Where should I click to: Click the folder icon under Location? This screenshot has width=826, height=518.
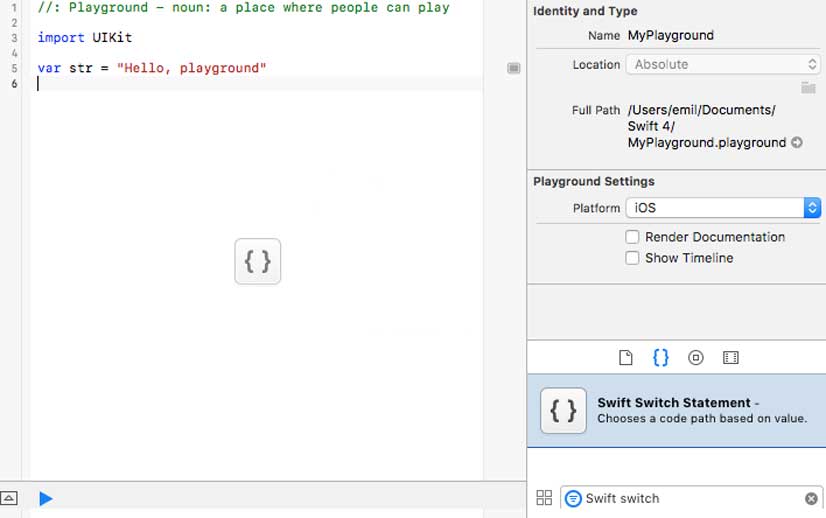coord(808,88)
